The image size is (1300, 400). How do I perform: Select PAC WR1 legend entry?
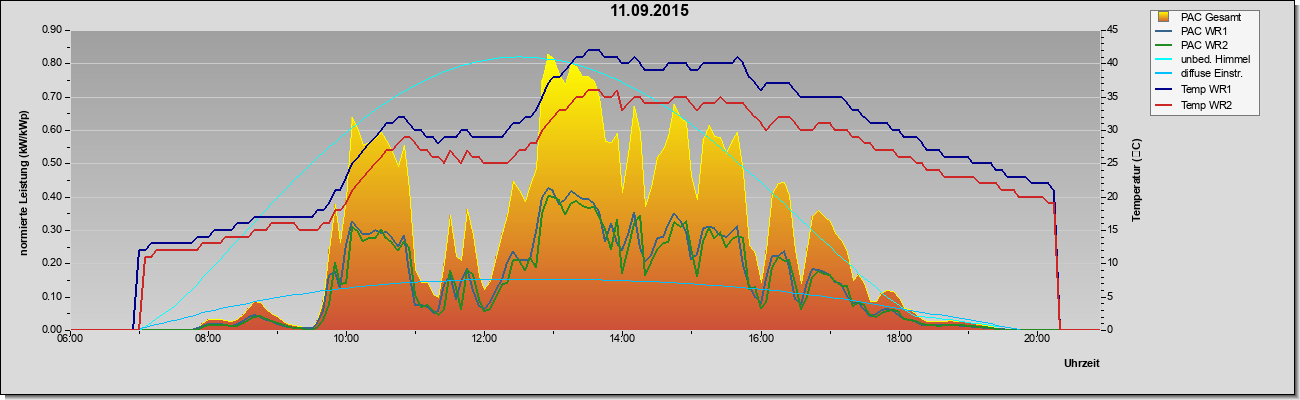click(x=1204, y=31)
